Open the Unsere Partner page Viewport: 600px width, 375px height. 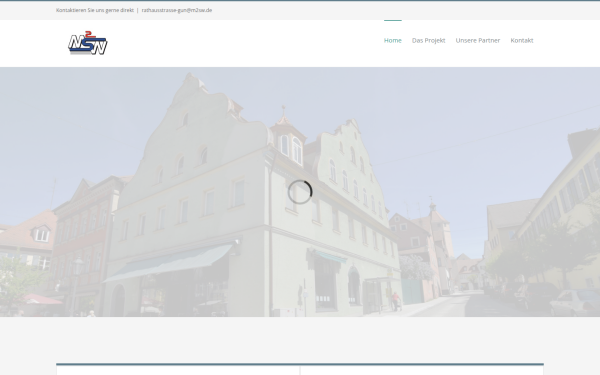(478, 40)
